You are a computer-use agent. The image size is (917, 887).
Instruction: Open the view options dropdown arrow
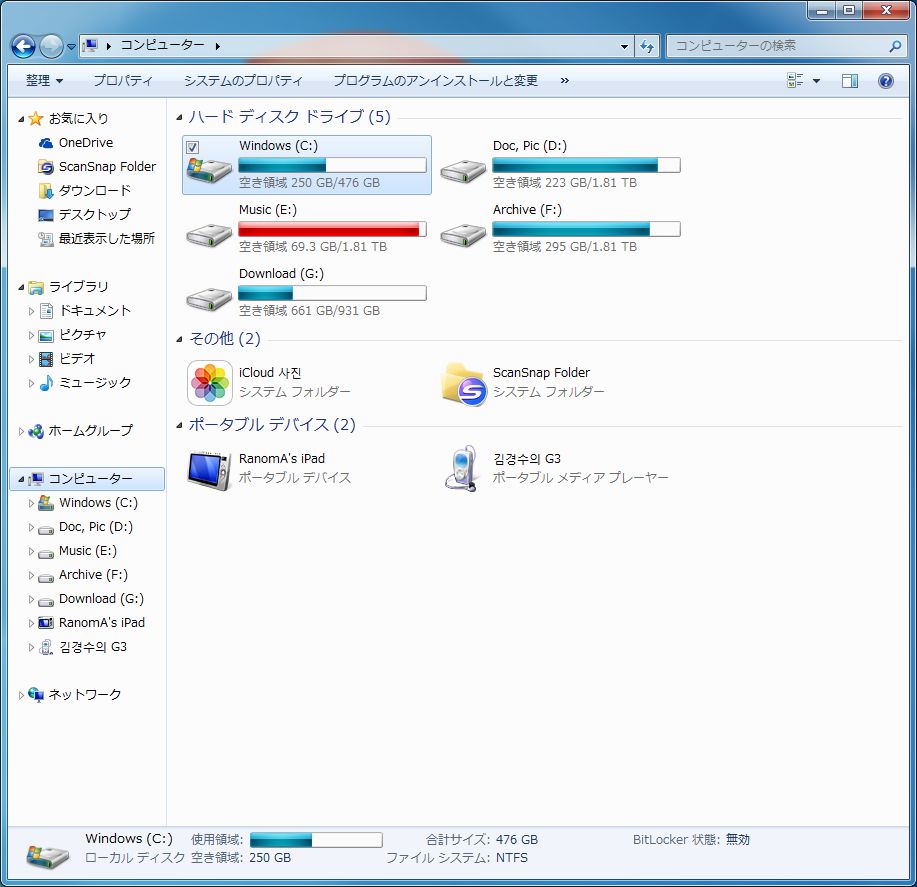(x=816, y=81)
